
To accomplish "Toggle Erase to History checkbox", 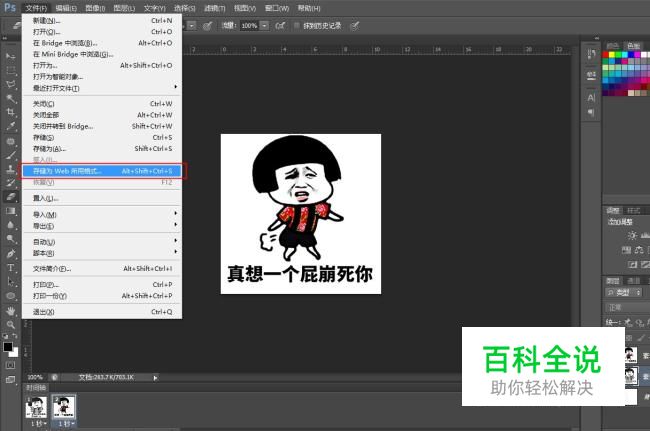I will coord(296,26).
